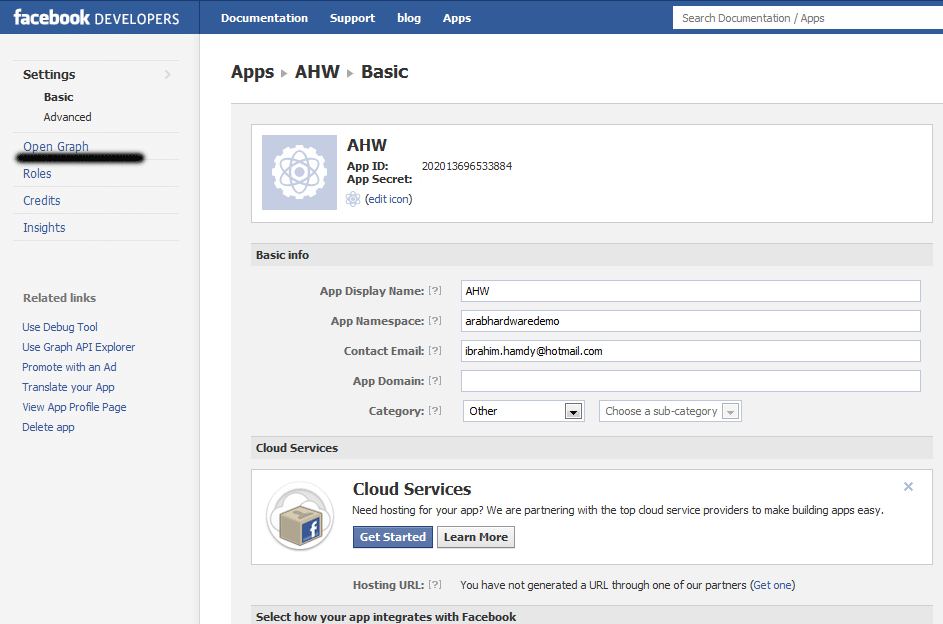Screen dimensions: 943x624
Task: Click the empty App Domain field
Action: click(690, 381)
